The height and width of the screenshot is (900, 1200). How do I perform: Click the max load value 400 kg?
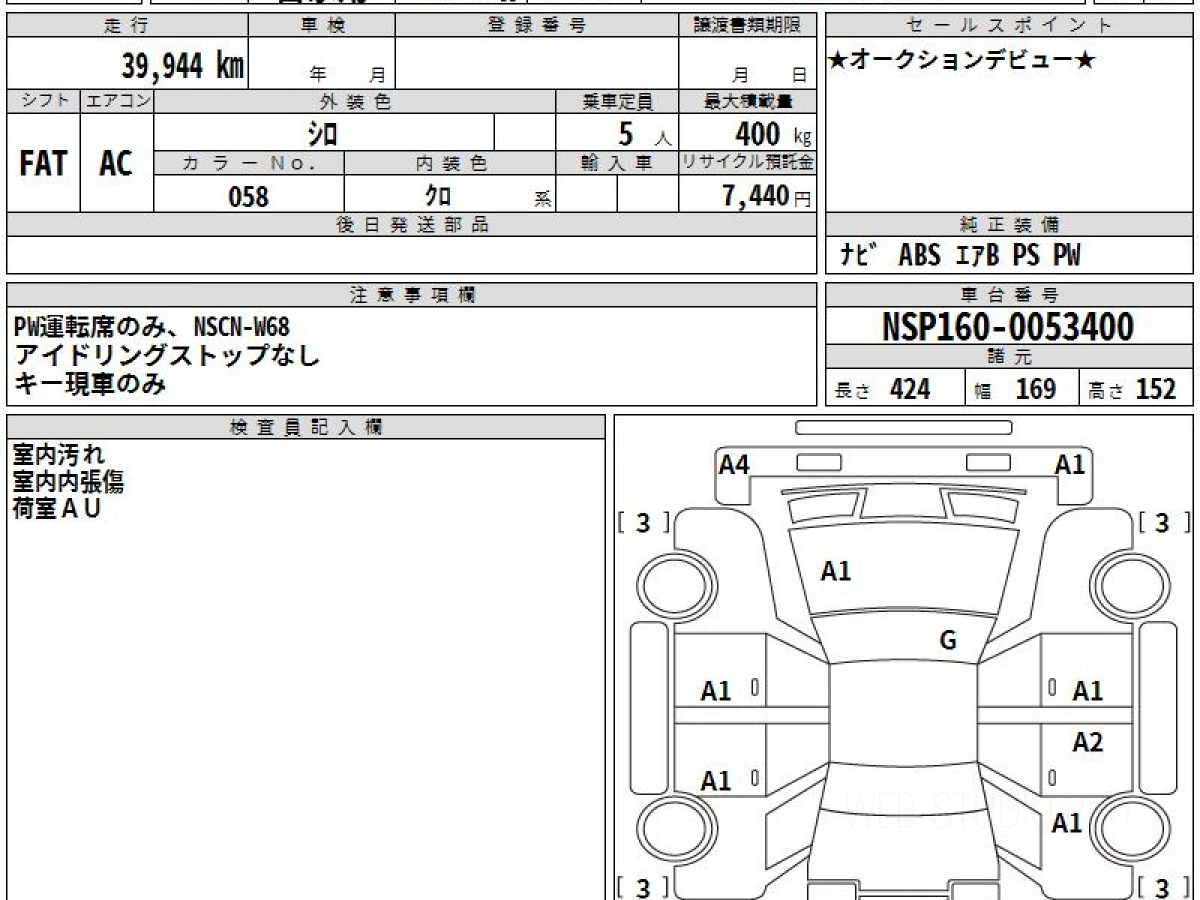click(773, 133)
